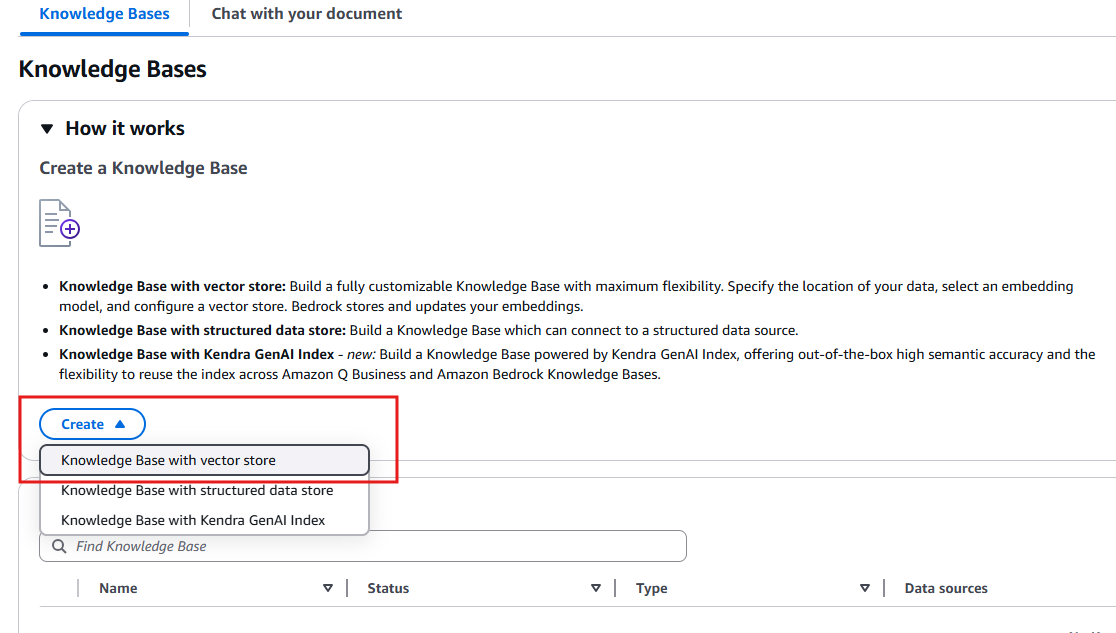1116x633 pixels.
Task: Select the Knowledge Bases tab
Action: coord(104,14)
